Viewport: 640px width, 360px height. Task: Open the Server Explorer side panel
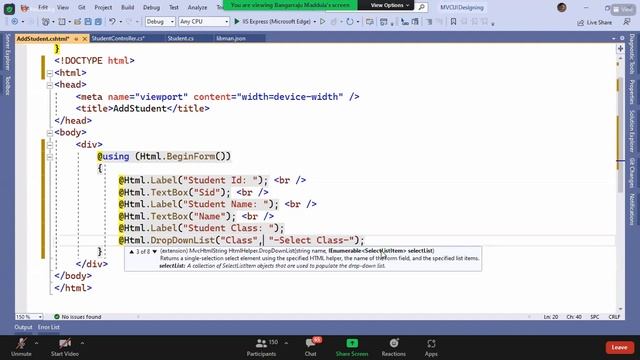pyautogui.click(x=7, y=52)
